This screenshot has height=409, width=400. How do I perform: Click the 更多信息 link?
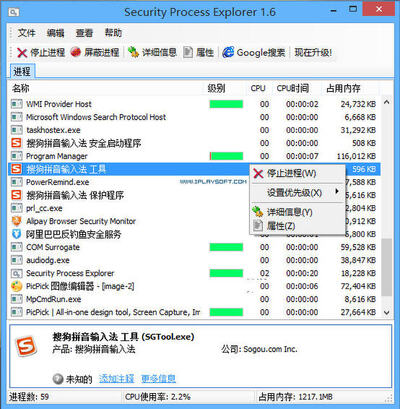pos(158,379)
